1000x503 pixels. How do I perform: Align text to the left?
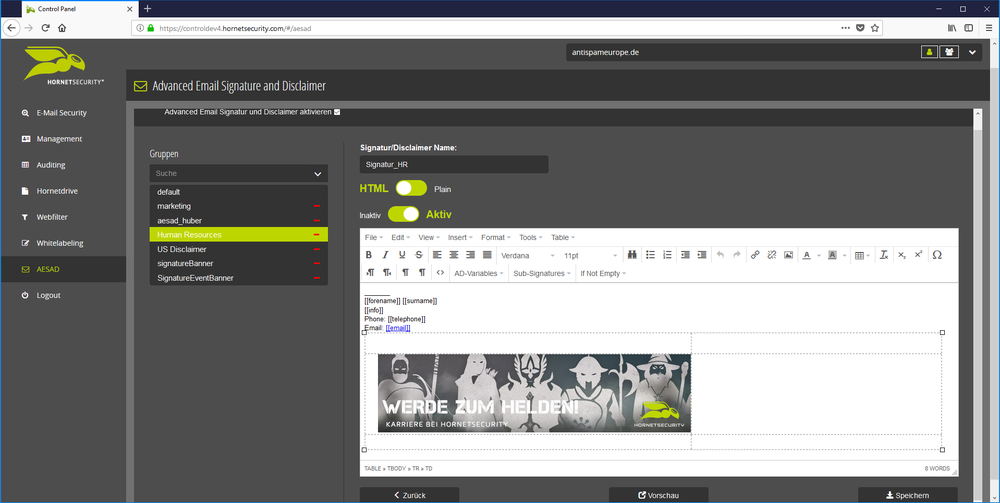point(437,255)
